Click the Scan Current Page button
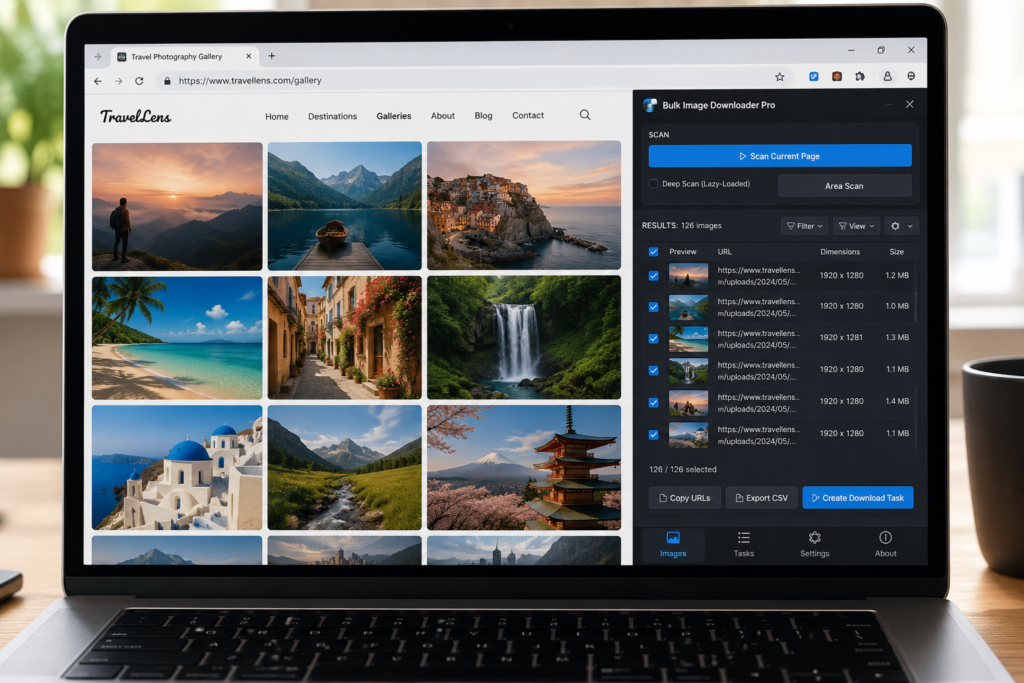The height and width of the screenshot is (683, 1024). [x=780, y=156]
